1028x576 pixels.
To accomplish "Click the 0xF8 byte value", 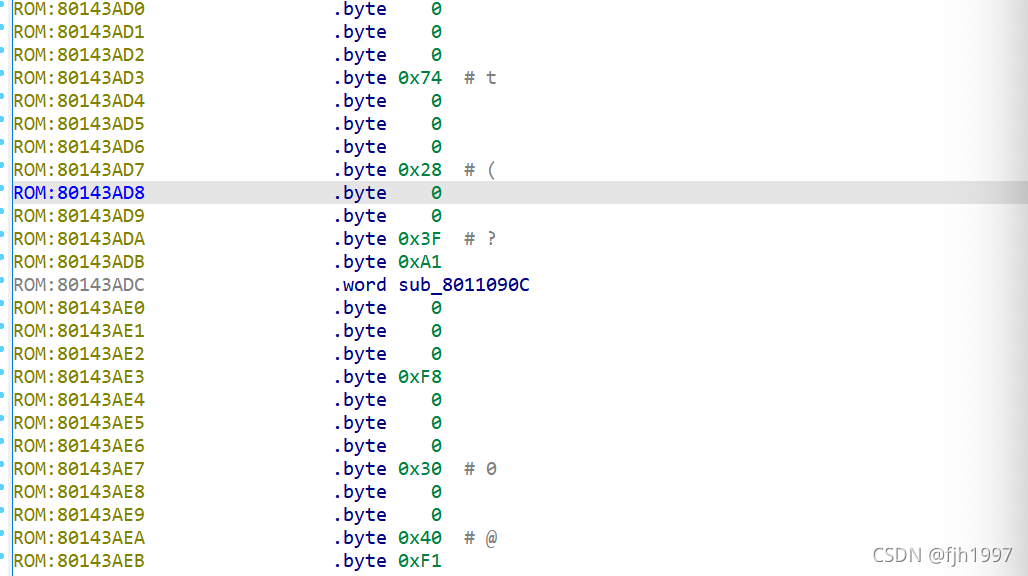I will tap(420, 377).
